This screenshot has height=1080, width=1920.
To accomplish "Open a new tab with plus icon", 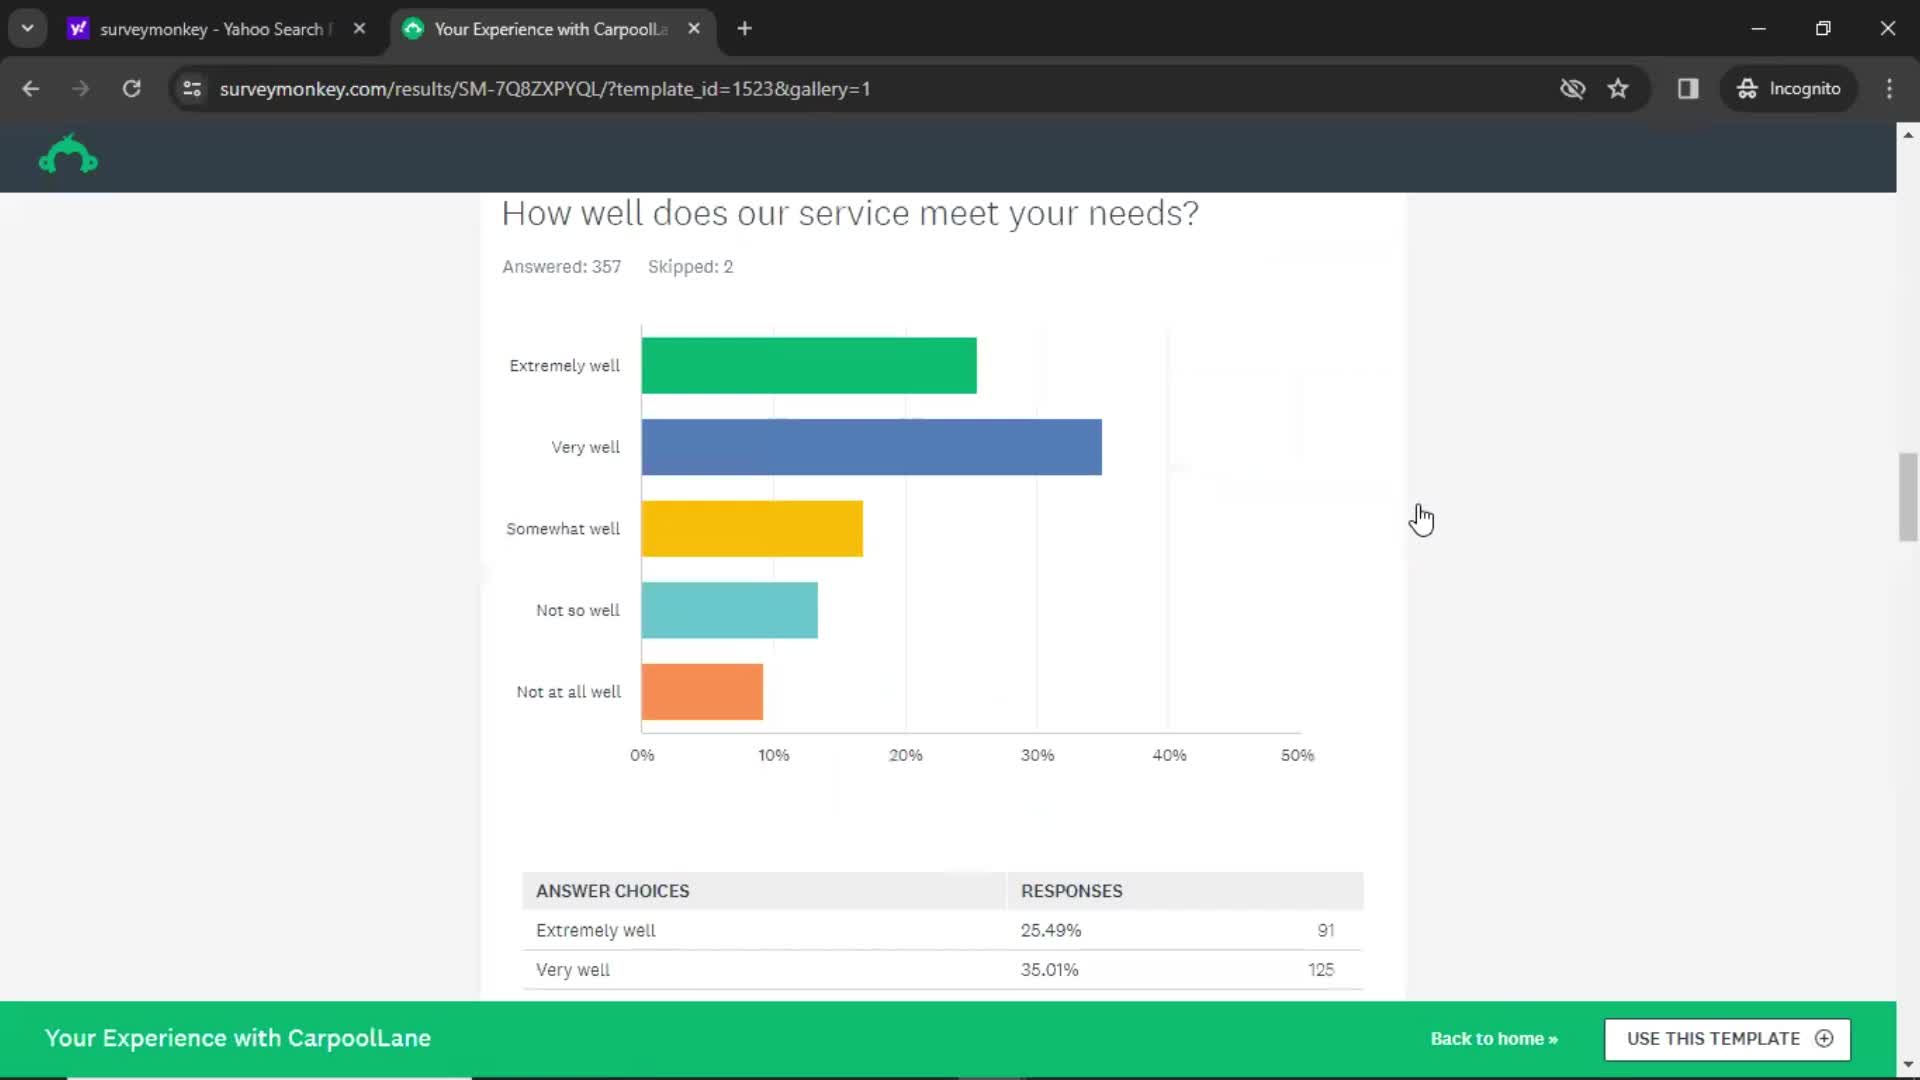I will [744, 29].
